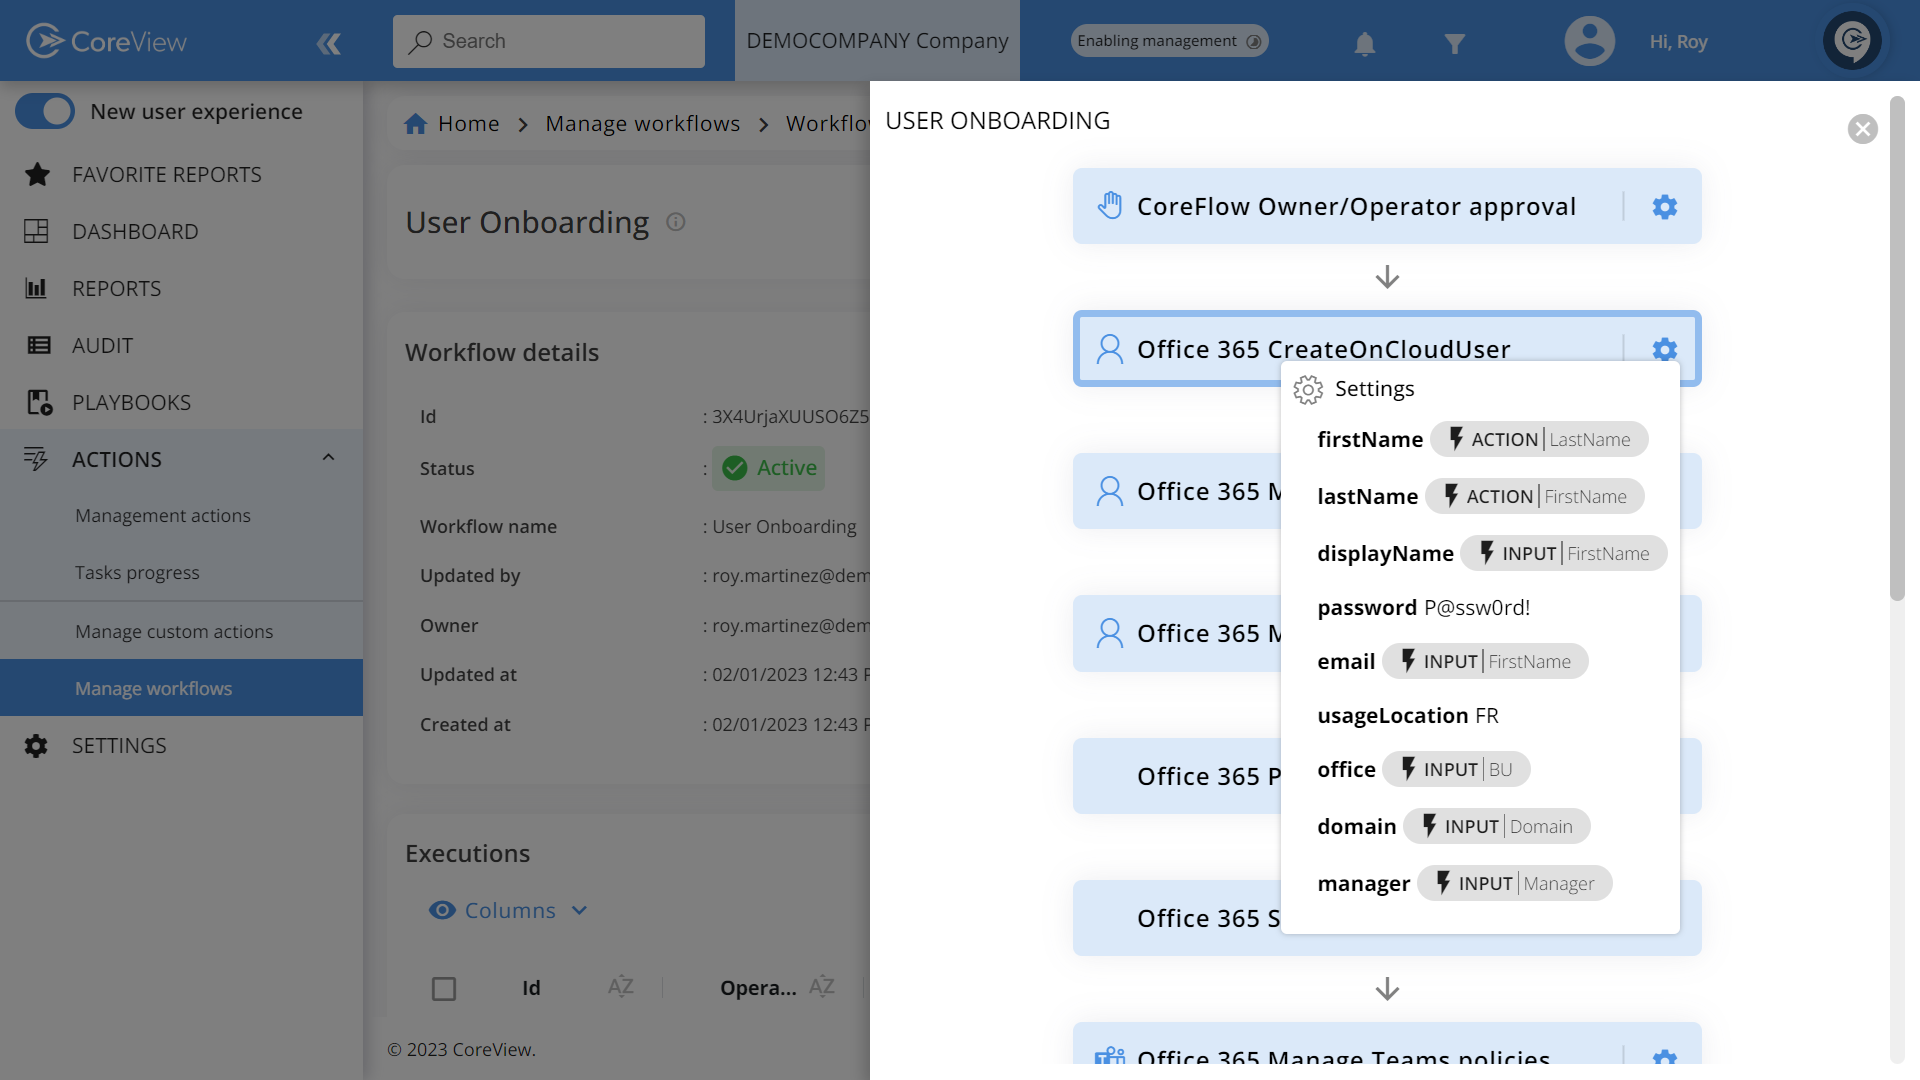Disable the New user experience toggle
The image size is (1920, 1080).
coord(45,111)
